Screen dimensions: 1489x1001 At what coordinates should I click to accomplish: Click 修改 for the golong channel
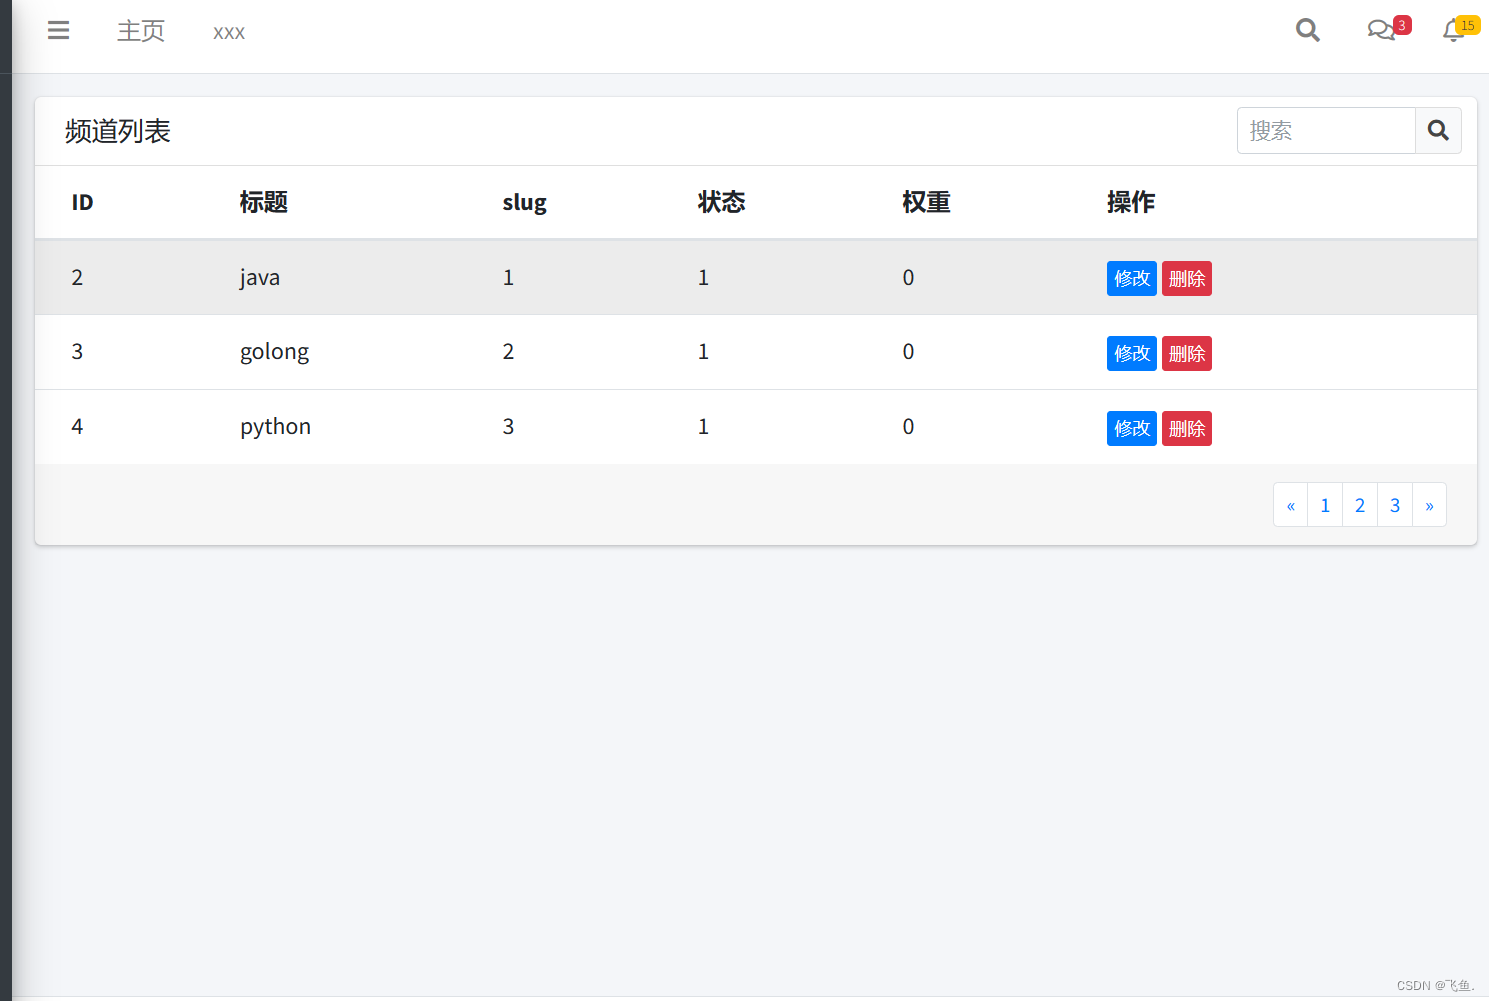click(1131, 353)
